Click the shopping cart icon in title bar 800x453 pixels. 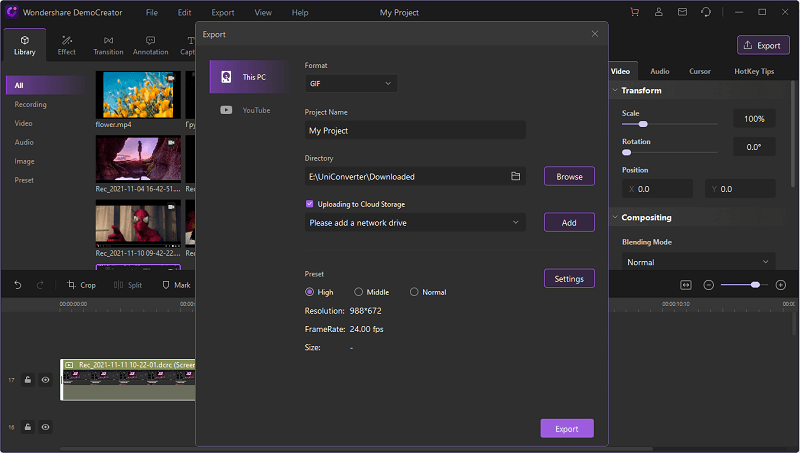pyautogui.click(x=634, y=12)
